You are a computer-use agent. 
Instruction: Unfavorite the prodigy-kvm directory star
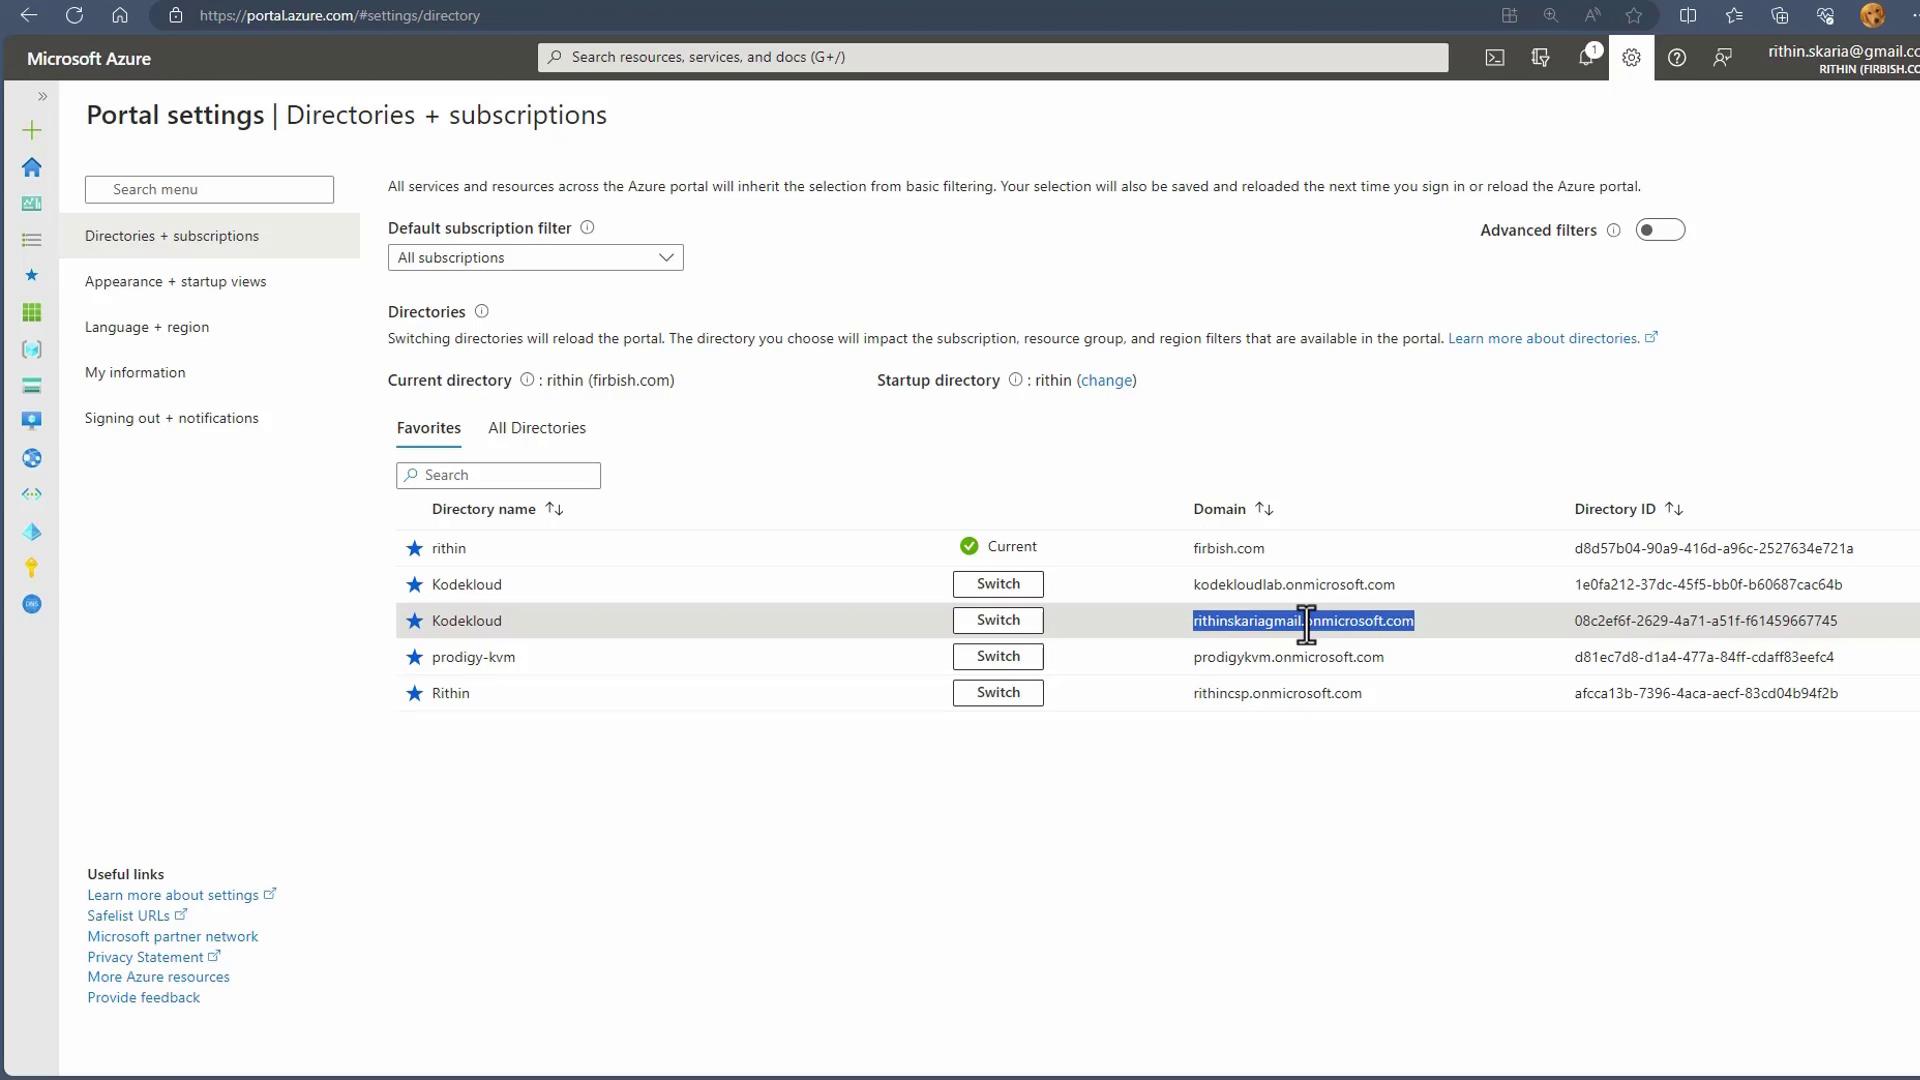(414, 657)
